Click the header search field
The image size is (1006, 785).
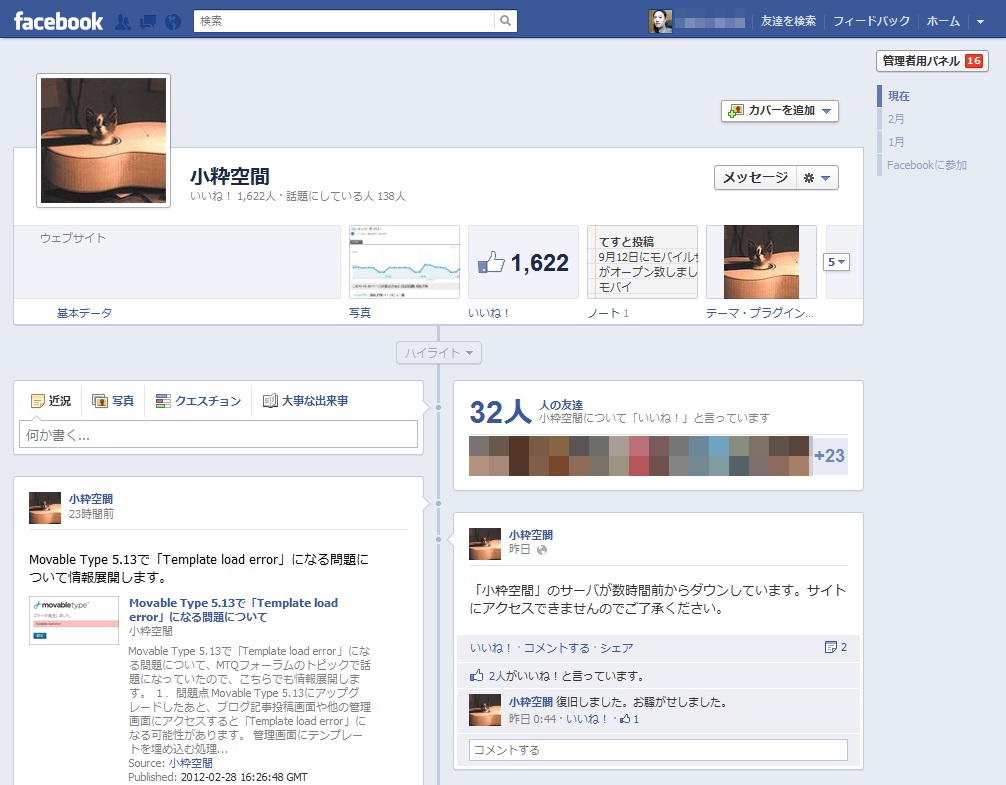click(x=345, y=21)
